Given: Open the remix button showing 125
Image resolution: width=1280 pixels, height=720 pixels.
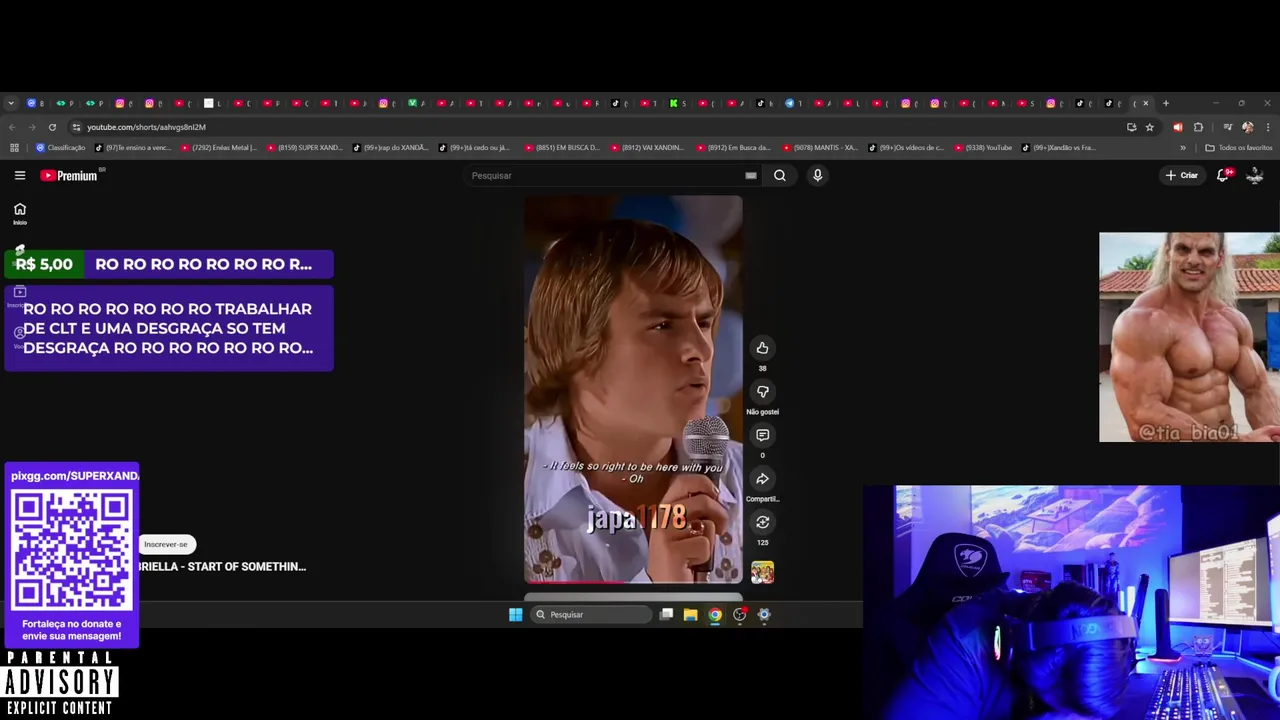Looking at the screenshot, I should pos(762,522).
